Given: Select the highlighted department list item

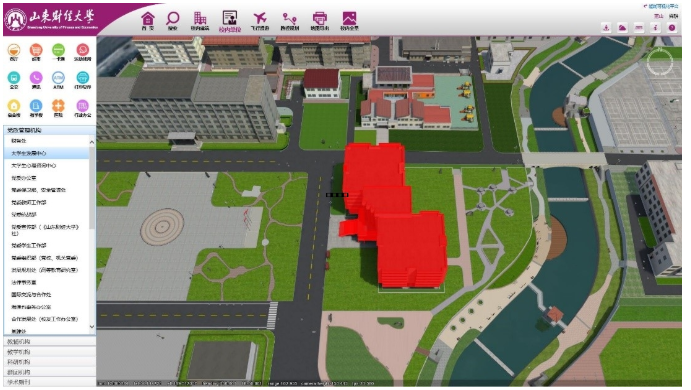Looking at the screenshot, I should tap(47, 153).
